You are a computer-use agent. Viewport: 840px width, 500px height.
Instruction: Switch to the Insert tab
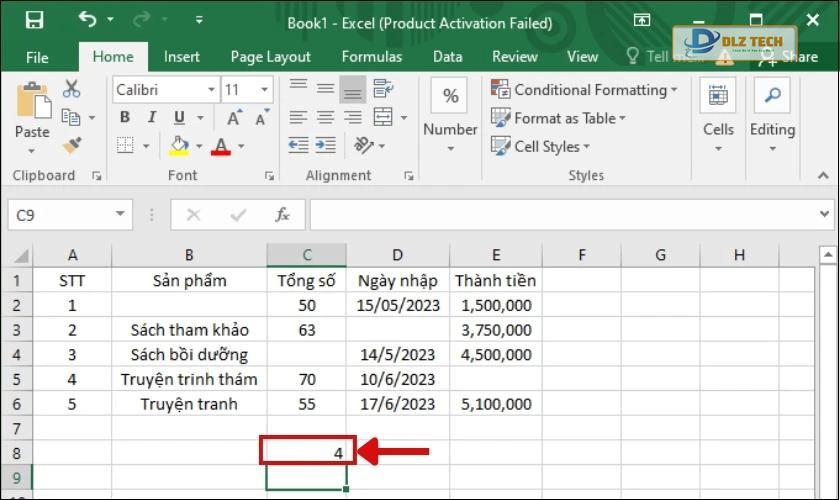pos(182,57)
